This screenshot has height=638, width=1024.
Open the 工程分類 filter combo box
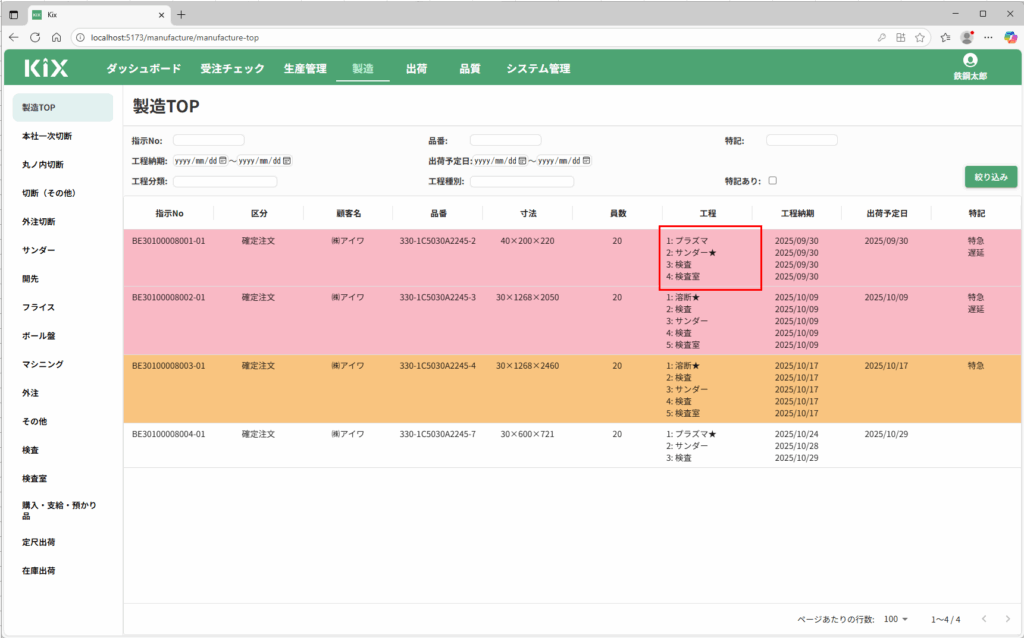(225, 182)
